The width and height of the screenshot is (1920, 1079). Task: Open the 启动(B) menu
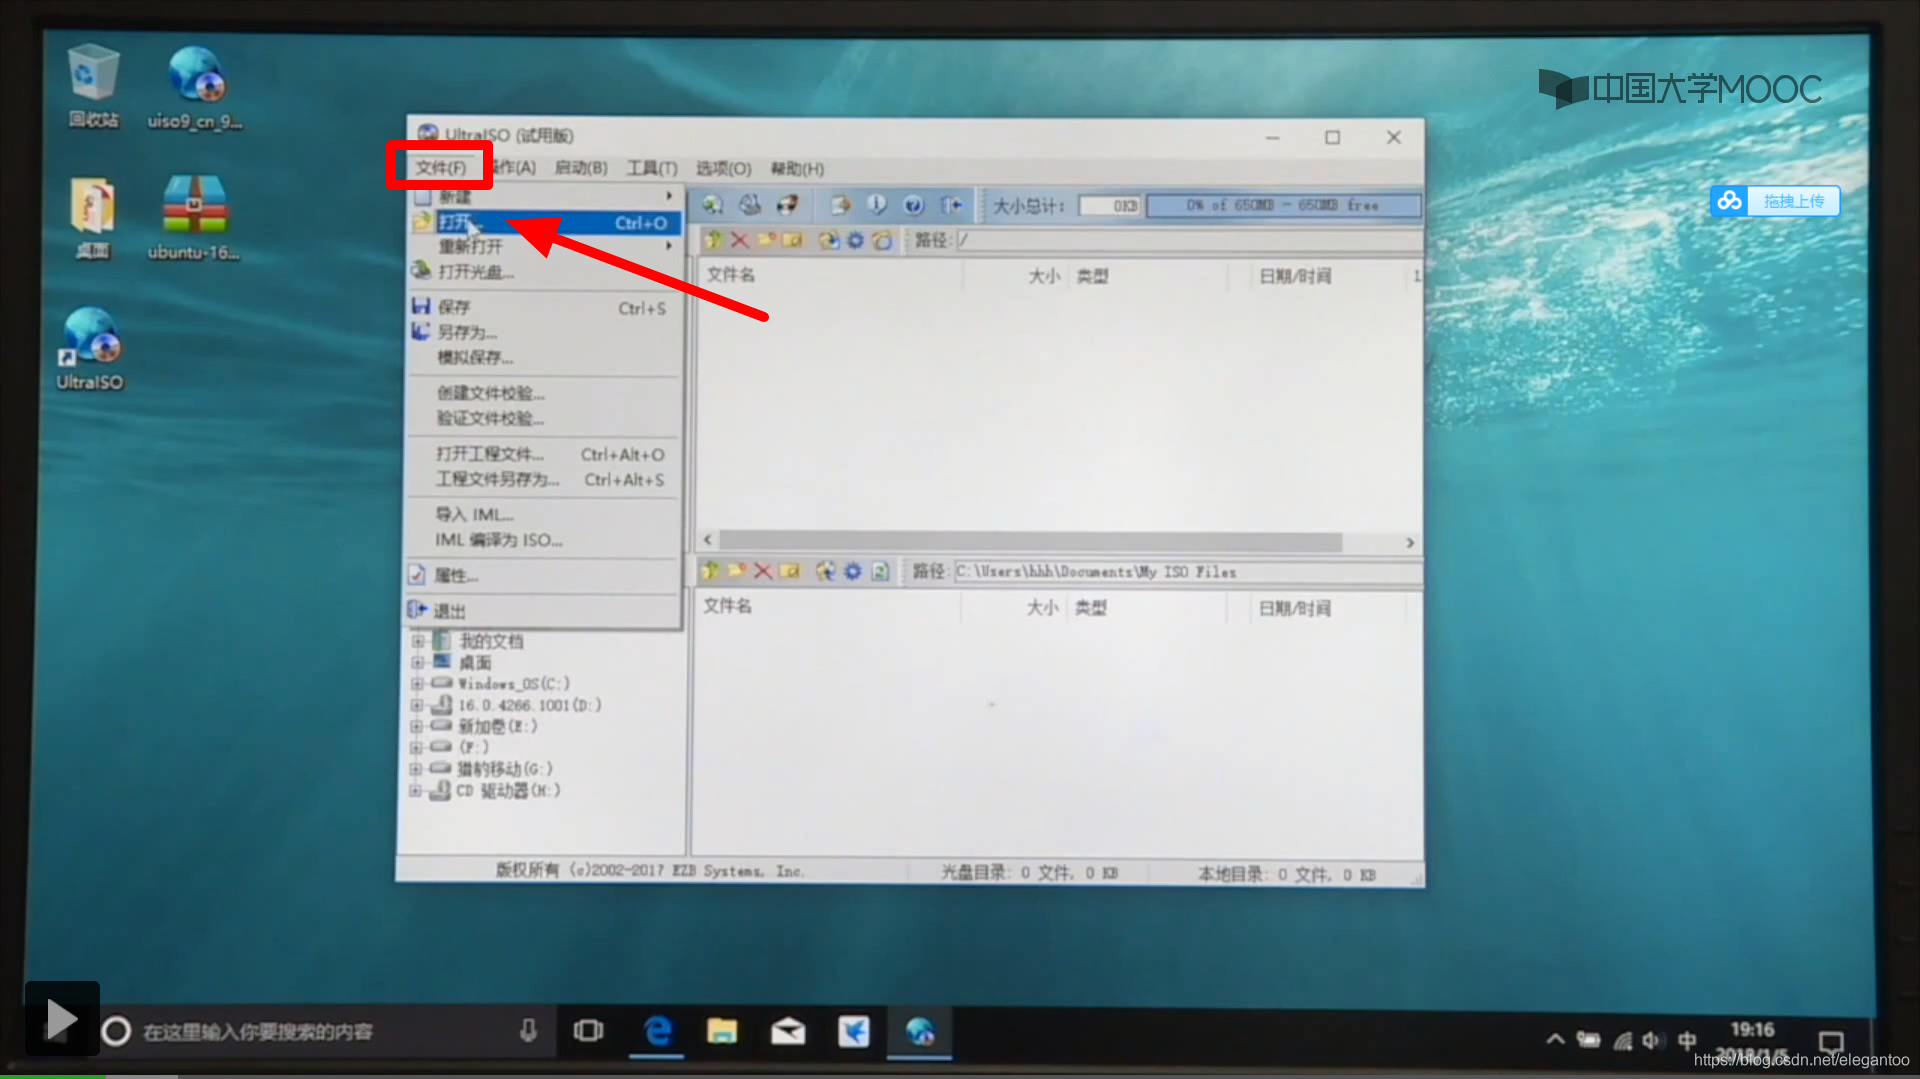pyautogui.click(x=581, y=168)
